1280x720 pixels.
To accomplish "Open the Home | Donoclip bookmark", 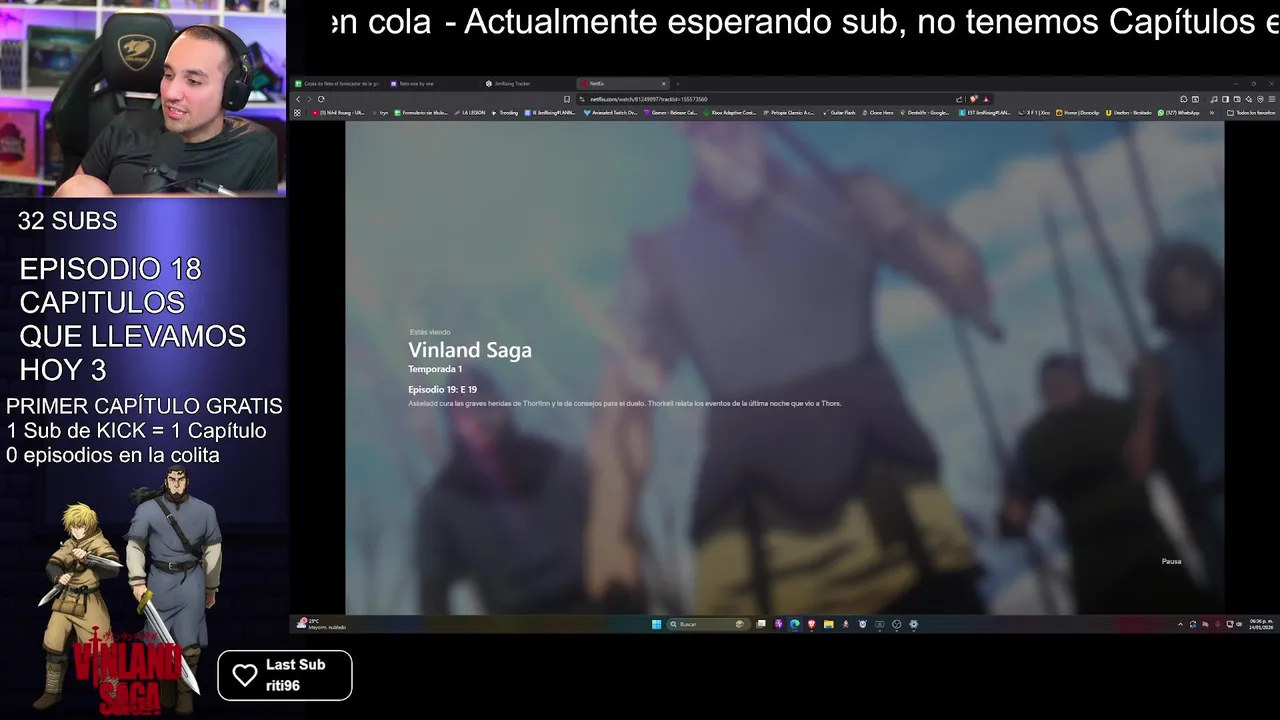I will (x=1078, y=113).
